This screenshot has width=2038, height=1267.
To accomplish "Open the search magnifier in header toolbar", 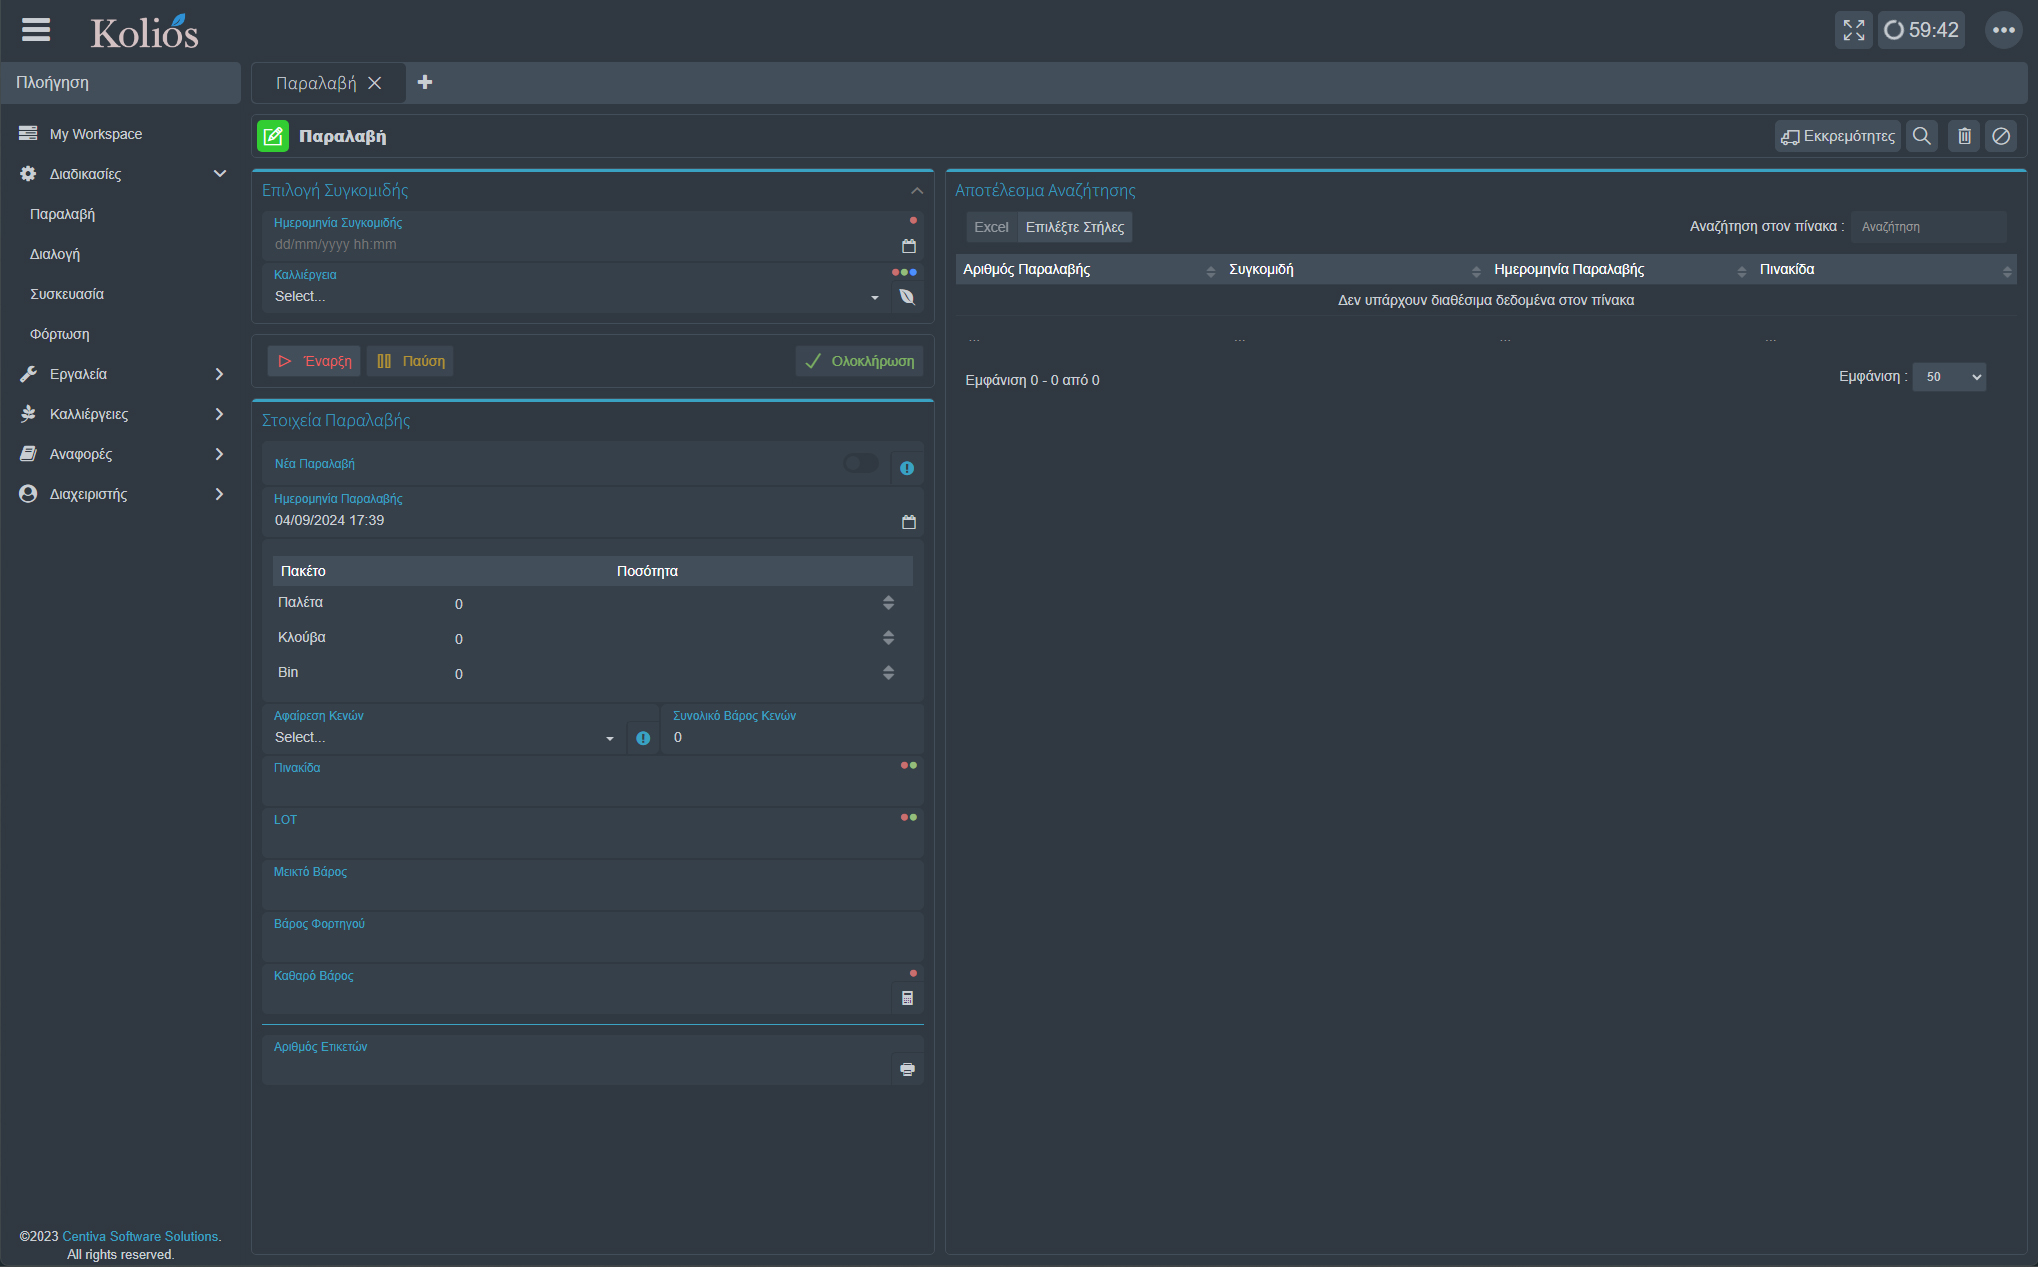I will pyautogui.click(x=1921, y=136).
